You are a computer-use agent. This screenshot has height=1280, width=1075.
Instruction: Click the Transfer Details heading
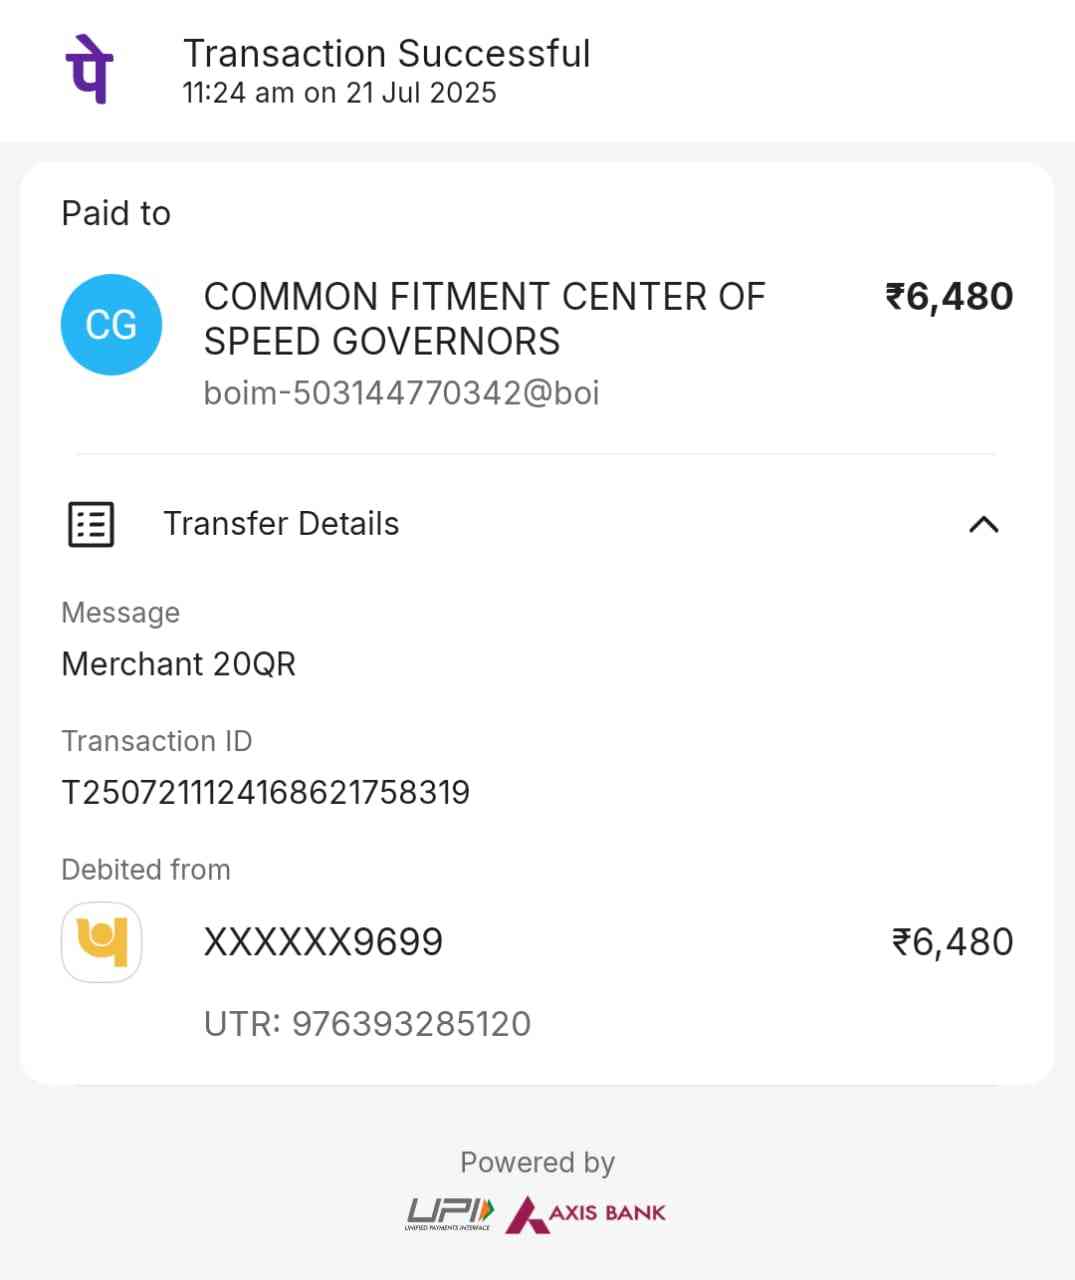[281, 524]
